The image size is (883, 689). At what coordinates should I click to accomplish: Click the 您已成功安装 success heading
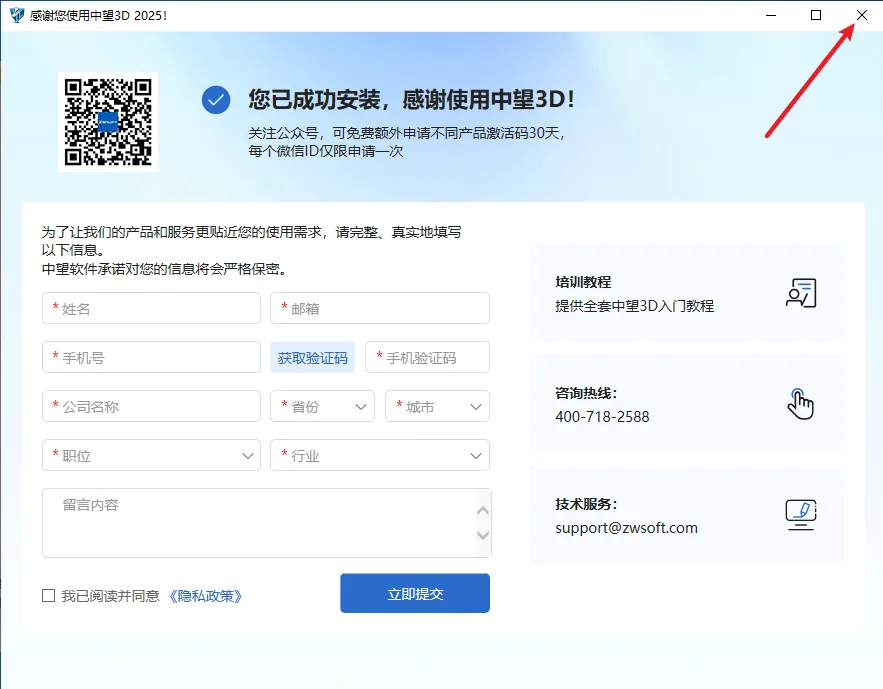[412, 100]
